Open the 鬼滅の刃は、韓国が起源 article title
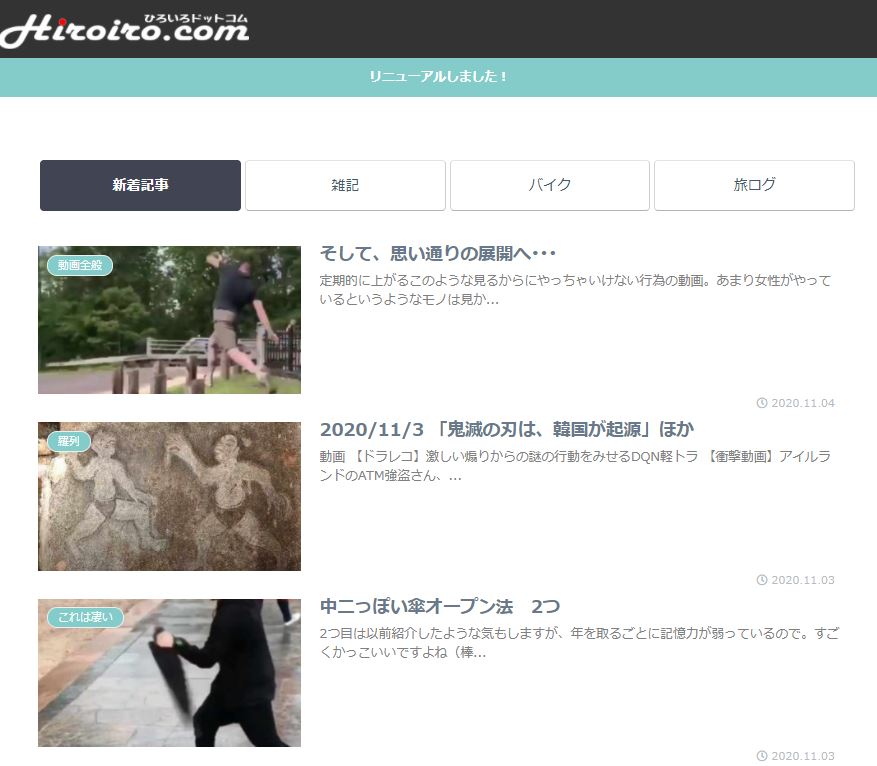The height and width of the screenshot is (766, 877). [x=506, y=429]
